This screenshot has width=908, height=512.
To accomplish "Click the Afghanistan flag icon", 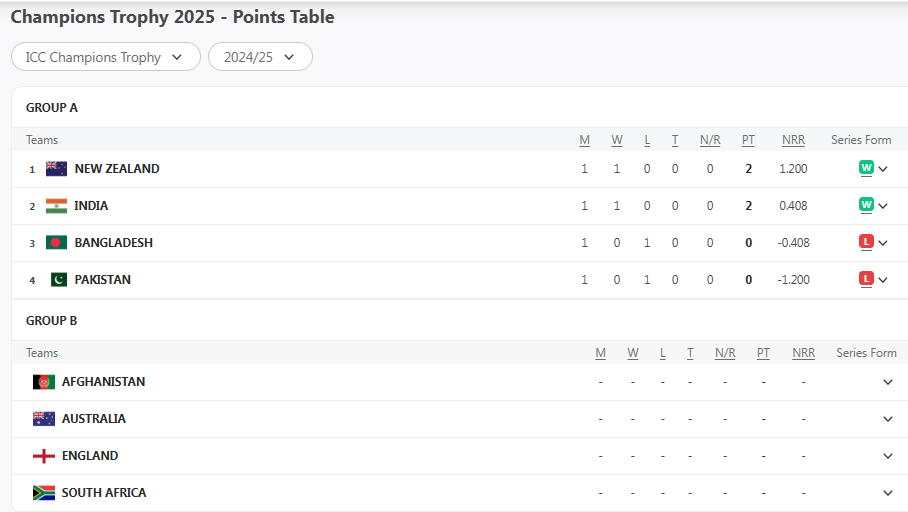I will click(x=44, y=382).
